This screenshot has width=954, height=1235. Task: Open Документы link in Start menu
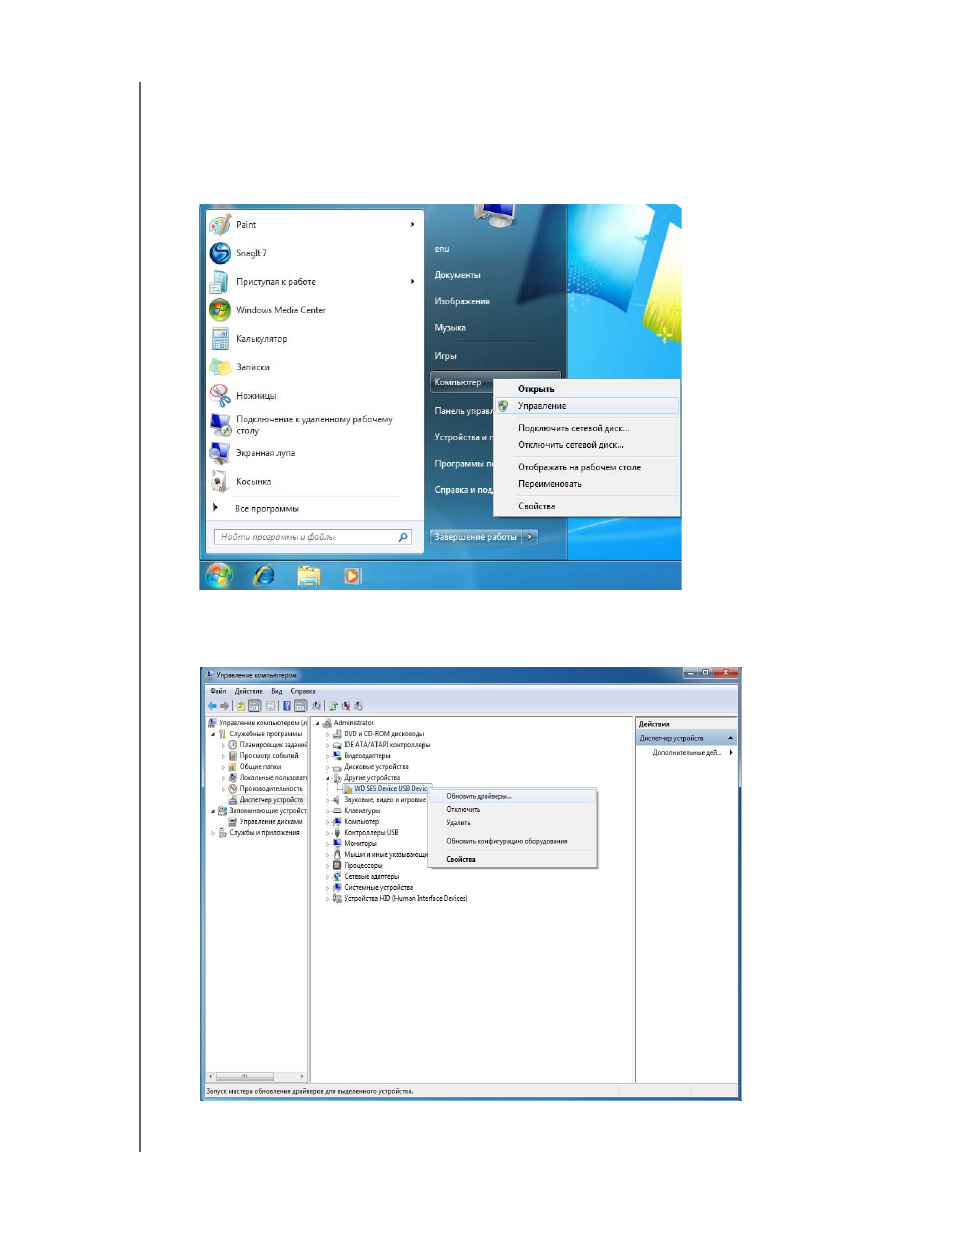pyautogui.click(x=457, y=275)
